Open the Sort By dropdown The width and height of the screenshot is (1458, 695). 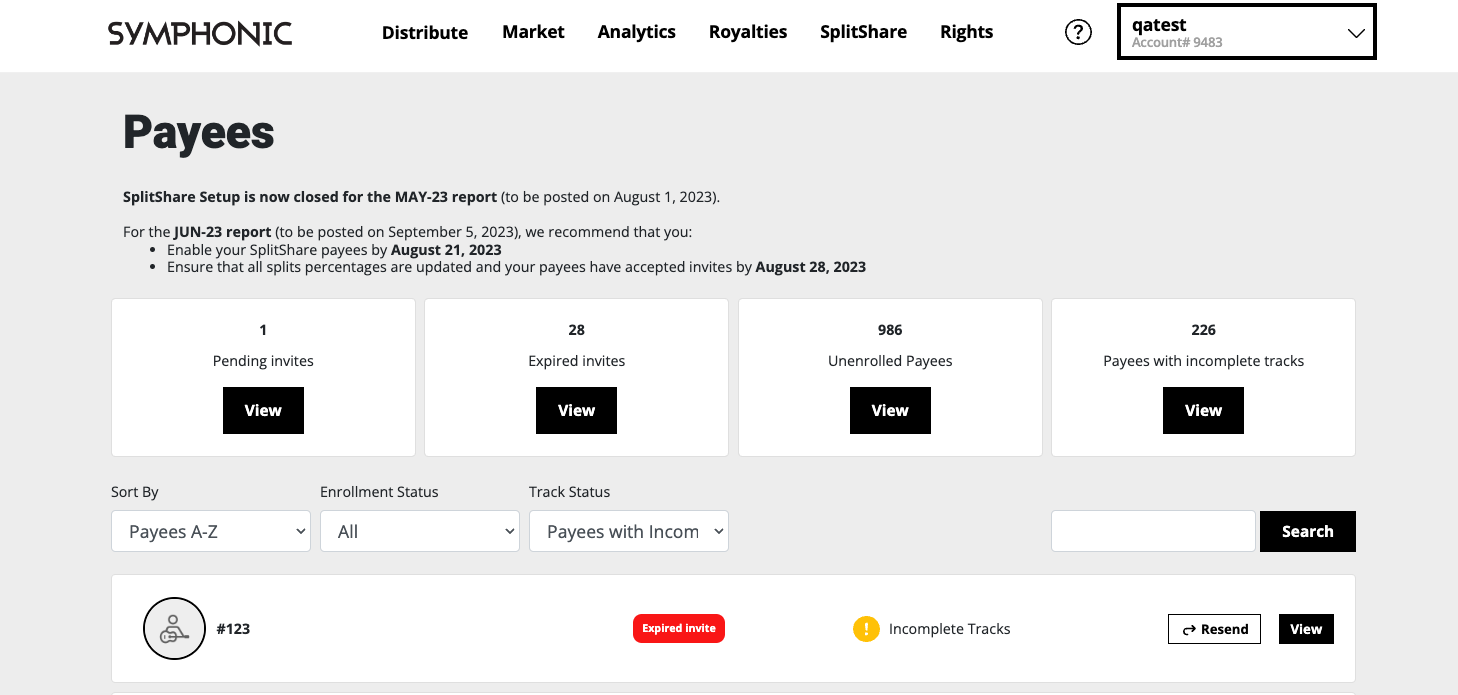pyautogui.click(x=211, y=531)
